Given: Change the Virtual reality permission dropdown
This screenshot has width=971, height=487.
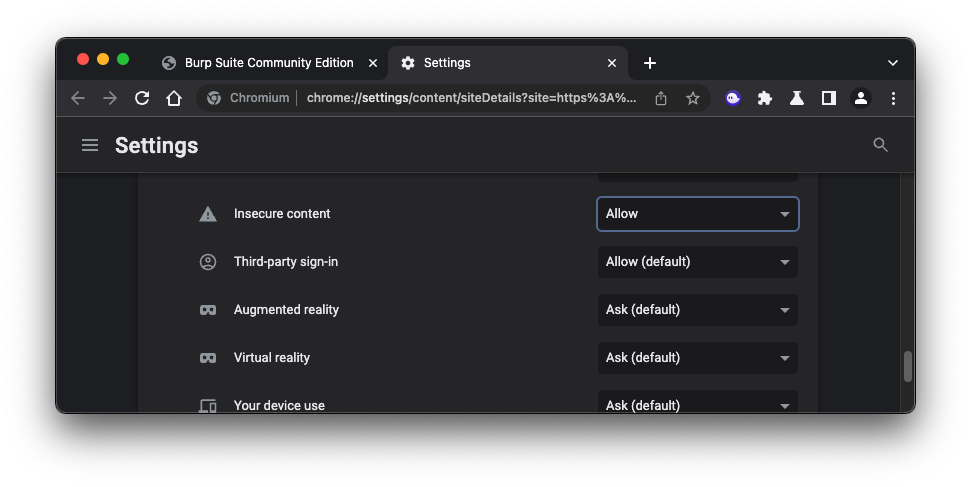Looking at the screenshot, I should pyautogui.click(x=697, y=358).
